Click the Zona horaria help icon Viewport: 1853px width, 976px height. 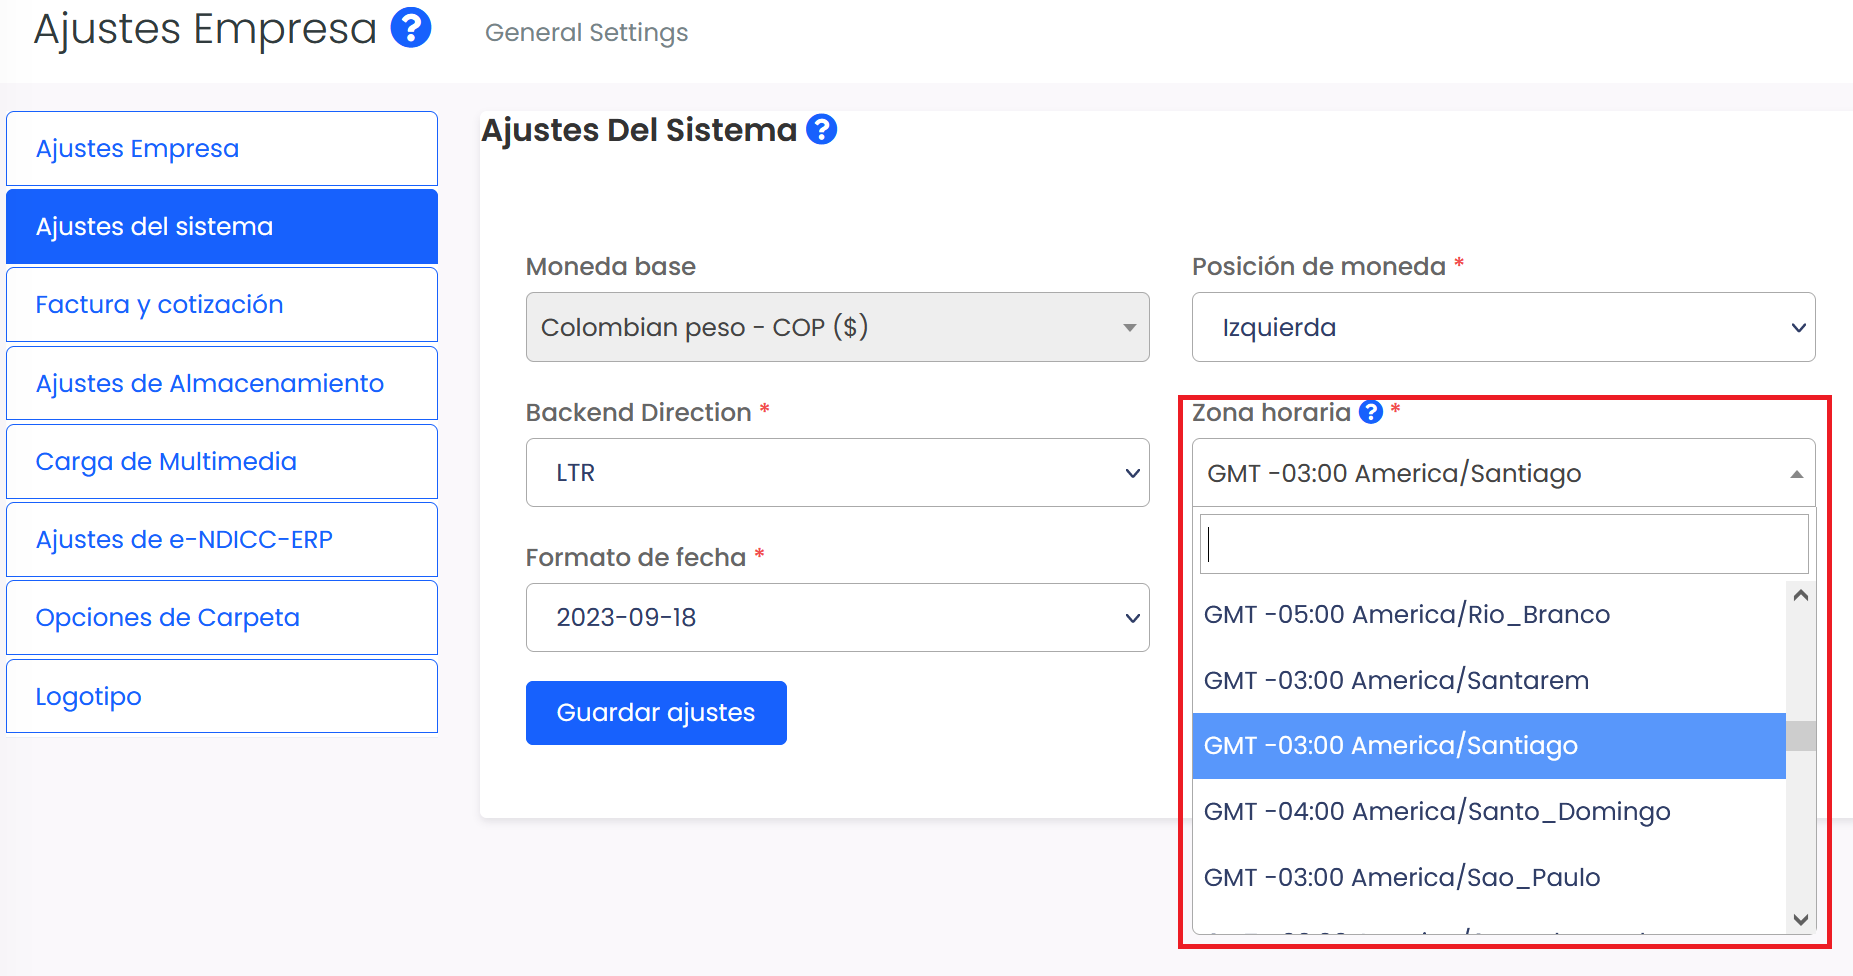click(x=1370, y=412)
